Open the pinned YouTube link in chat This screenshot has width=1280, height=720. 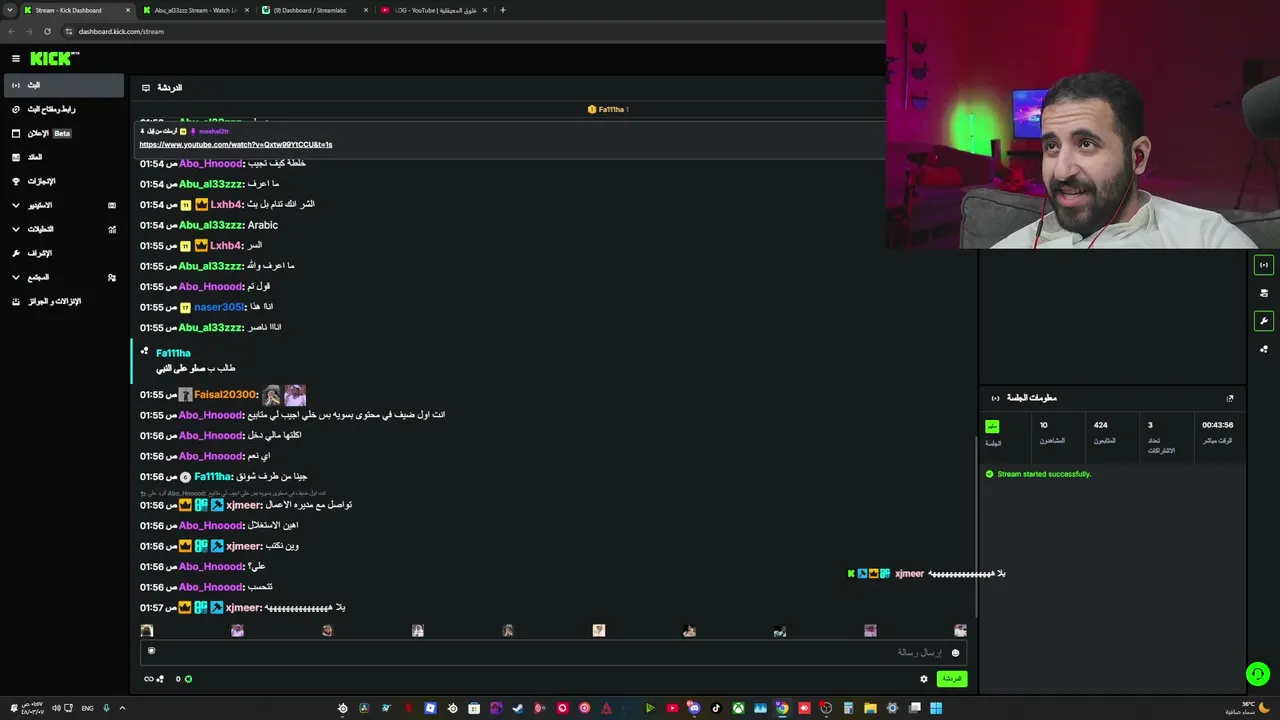(236, 144)
